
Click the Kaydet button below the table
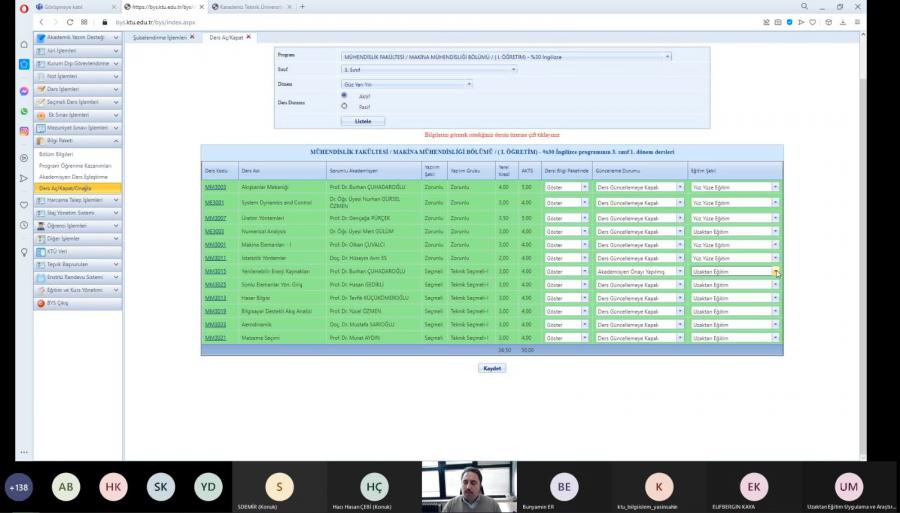[492, 368]
